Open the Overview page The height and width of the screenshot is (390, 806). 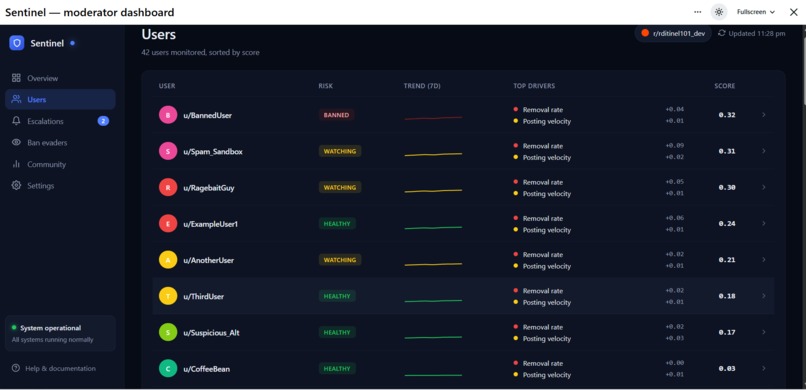(x=61, y=78)
